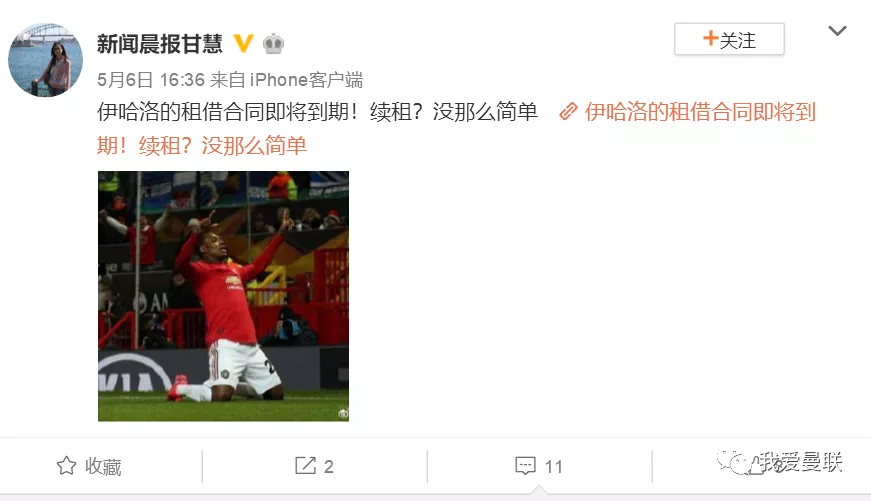Click the repost count 2
Screen dimensions: 871x501
point(328,466)
